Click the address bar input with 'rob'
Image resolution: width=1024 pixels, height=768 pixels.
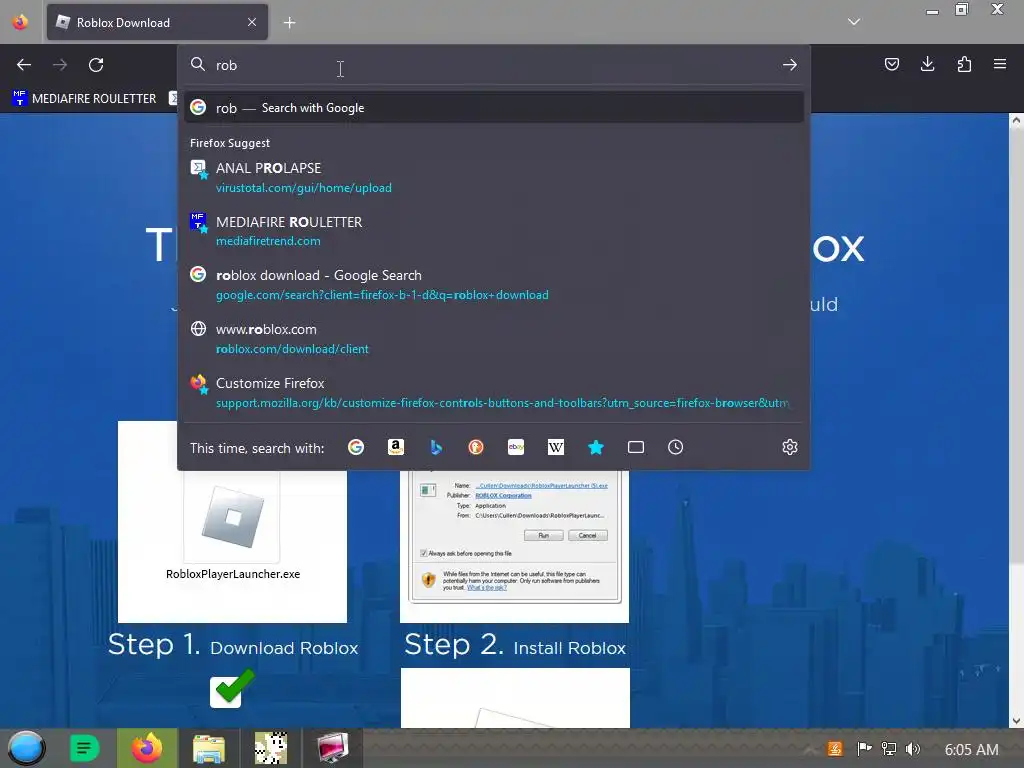point(494,65)
